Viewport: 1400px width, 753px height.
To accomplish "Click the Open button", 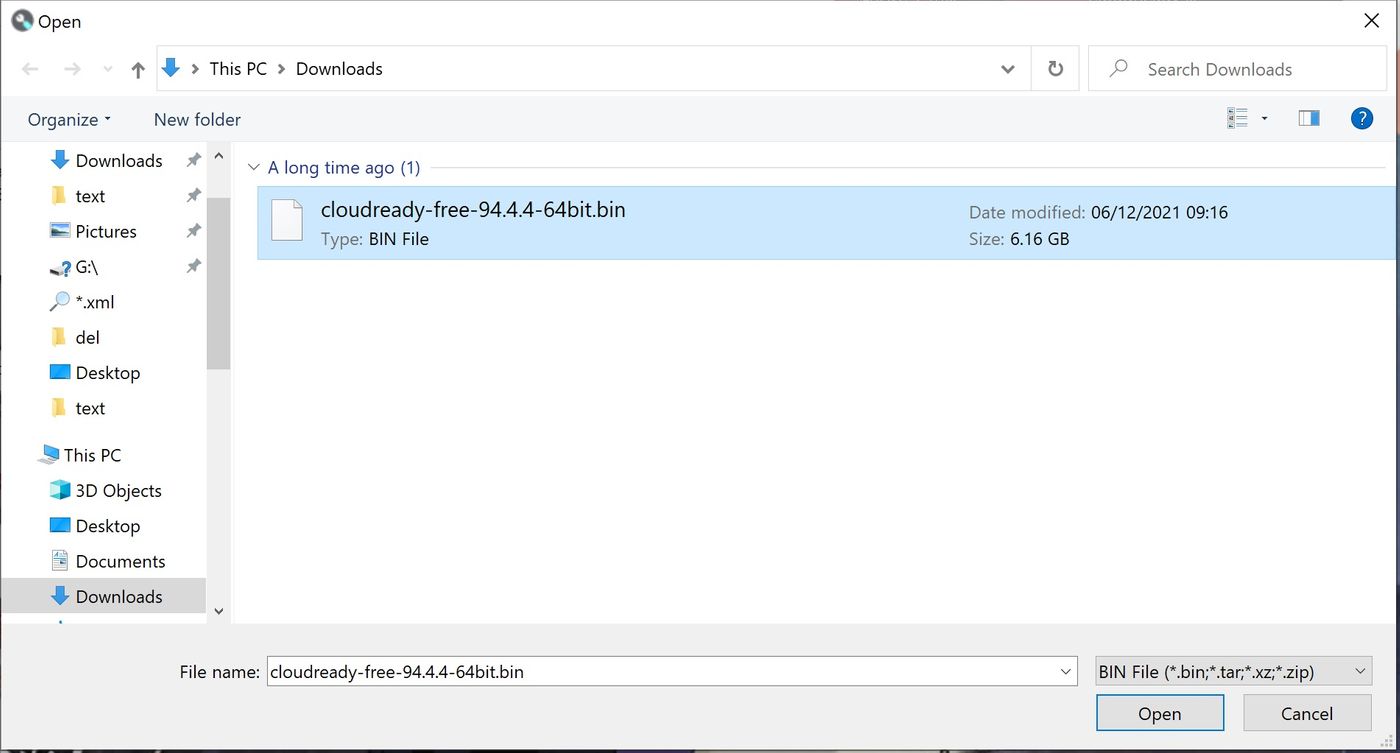I will coord(1160,713).
